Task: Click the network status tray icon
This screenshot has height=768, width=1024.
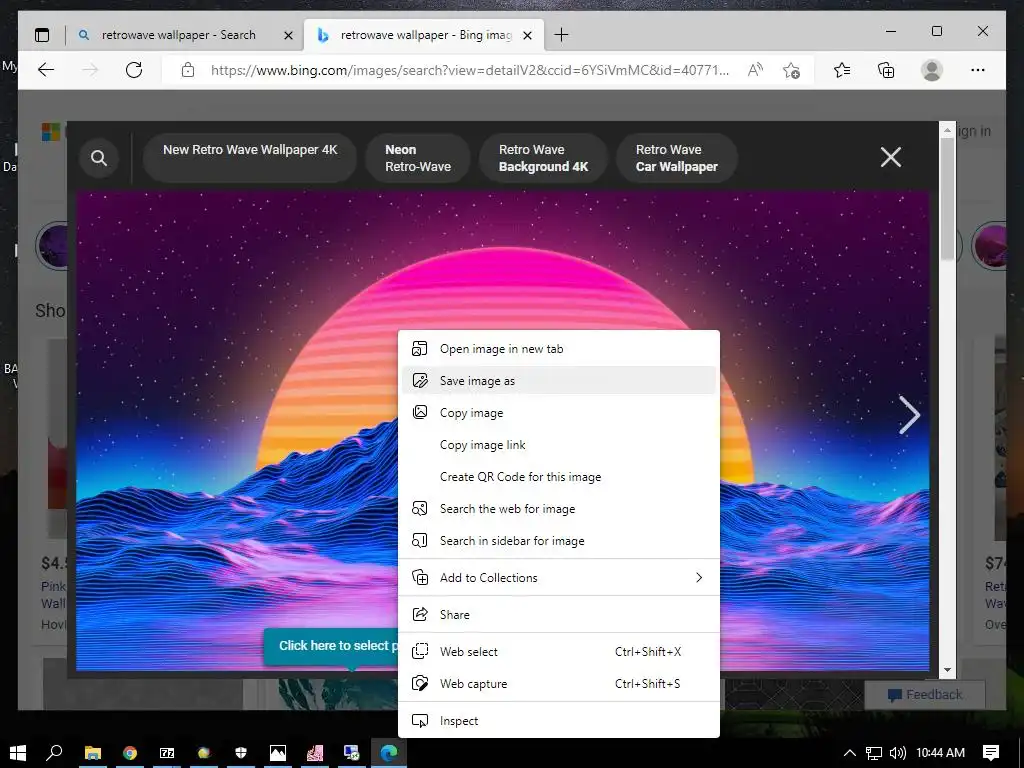Action: pyautogui.click(x=874, y=753)
